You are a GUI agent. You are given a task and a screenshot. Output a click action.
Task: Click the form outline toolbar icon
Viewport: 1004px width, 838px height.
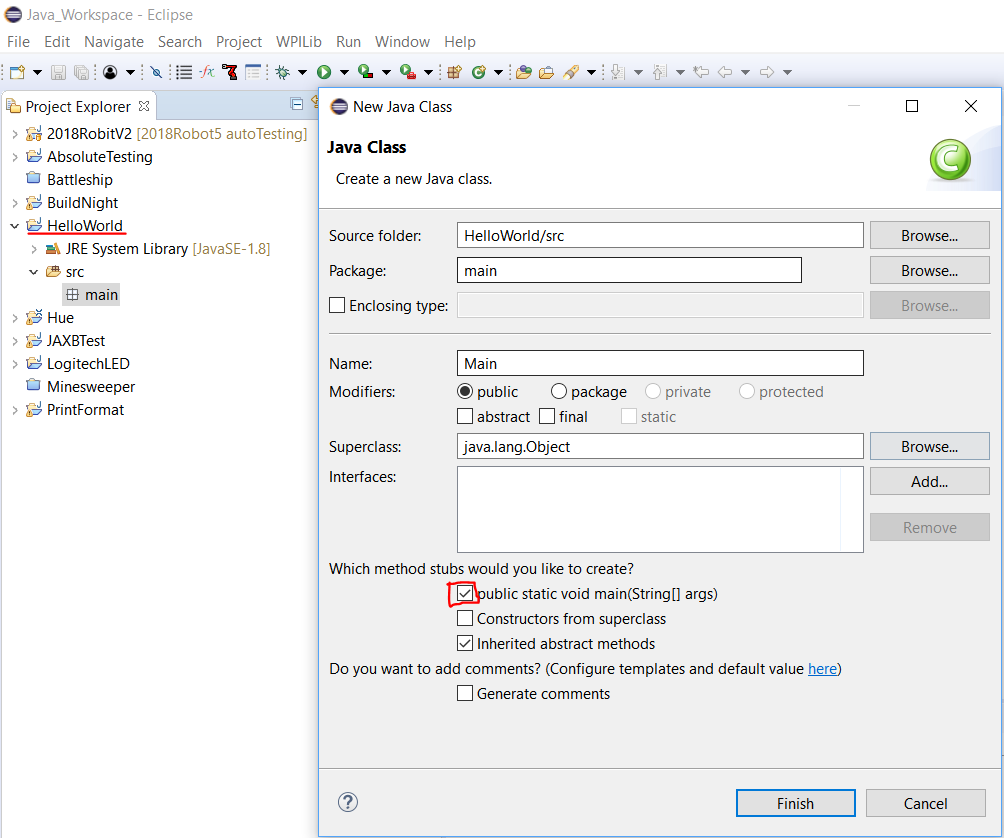click(x=253, y=72)
